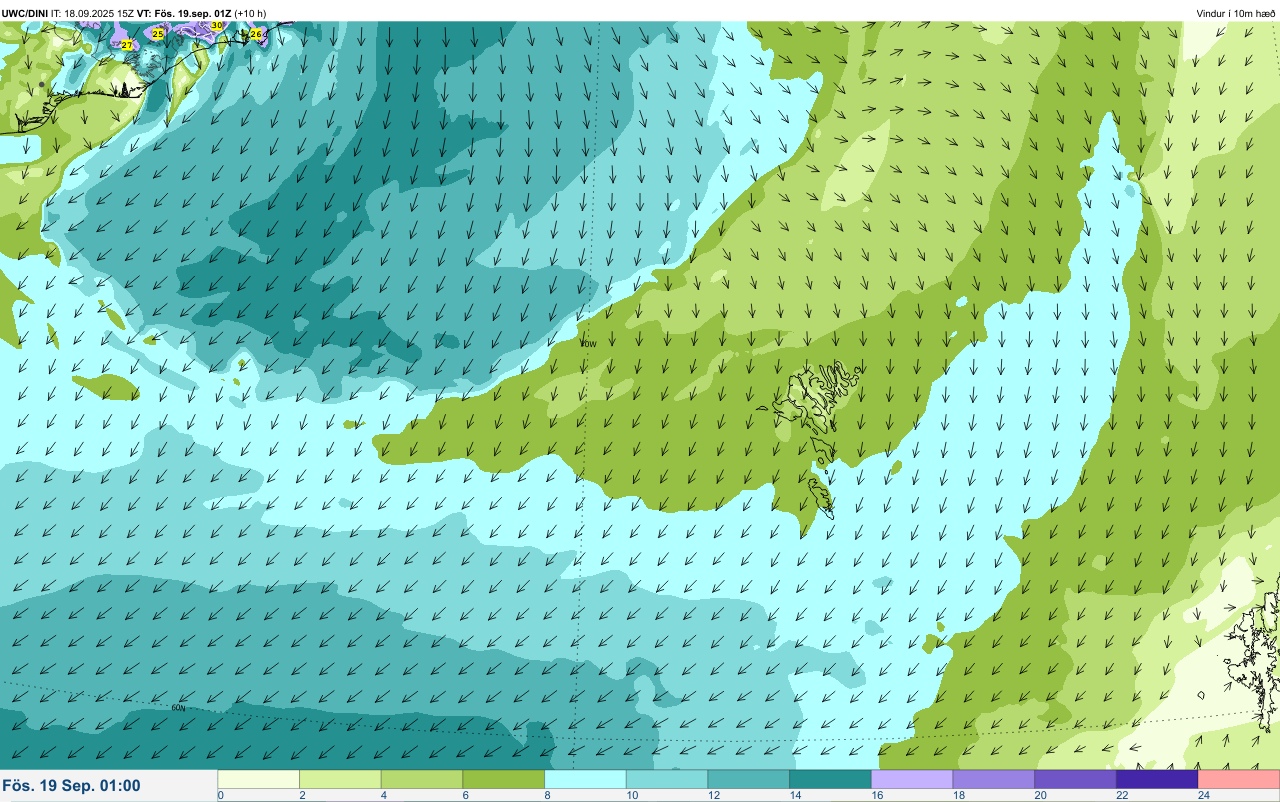Select the light green 2–4 legend swatch

(x=340, y=779)
